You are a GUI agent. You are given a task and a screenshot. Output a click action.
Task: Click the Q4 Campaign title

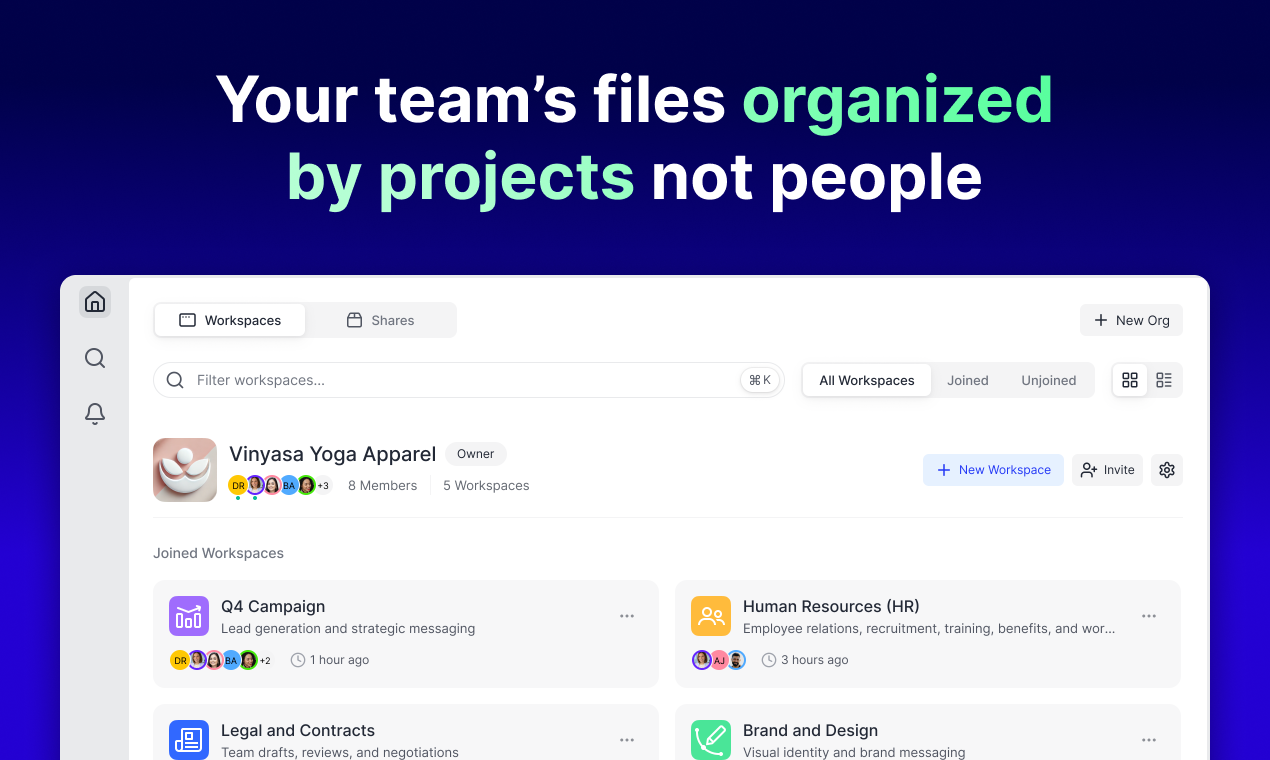273,606
